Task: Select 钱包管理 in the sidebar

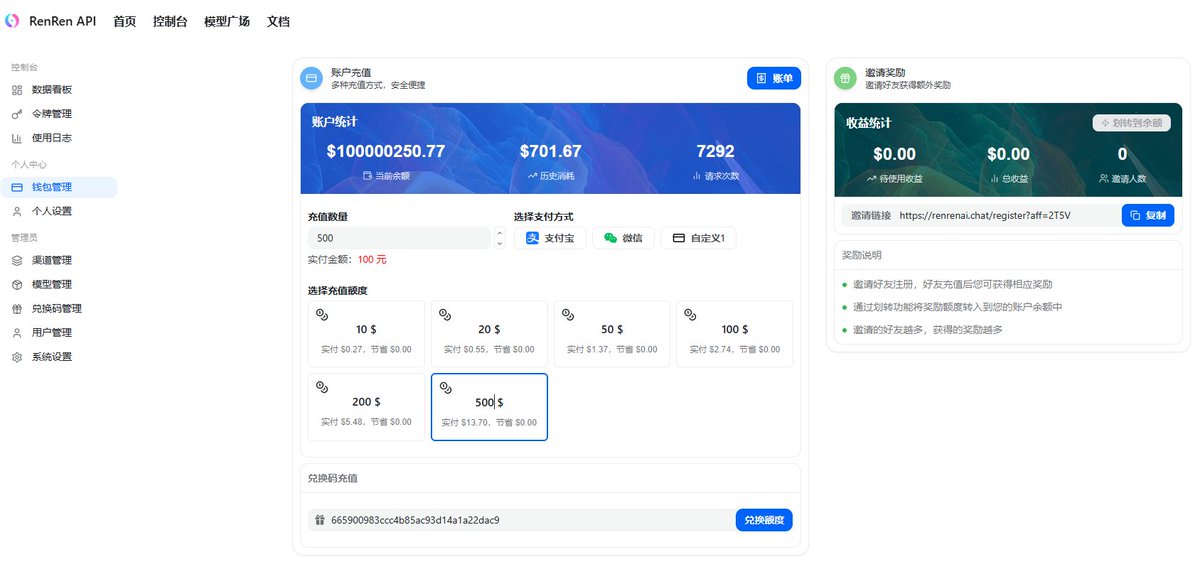Action: 60,187
